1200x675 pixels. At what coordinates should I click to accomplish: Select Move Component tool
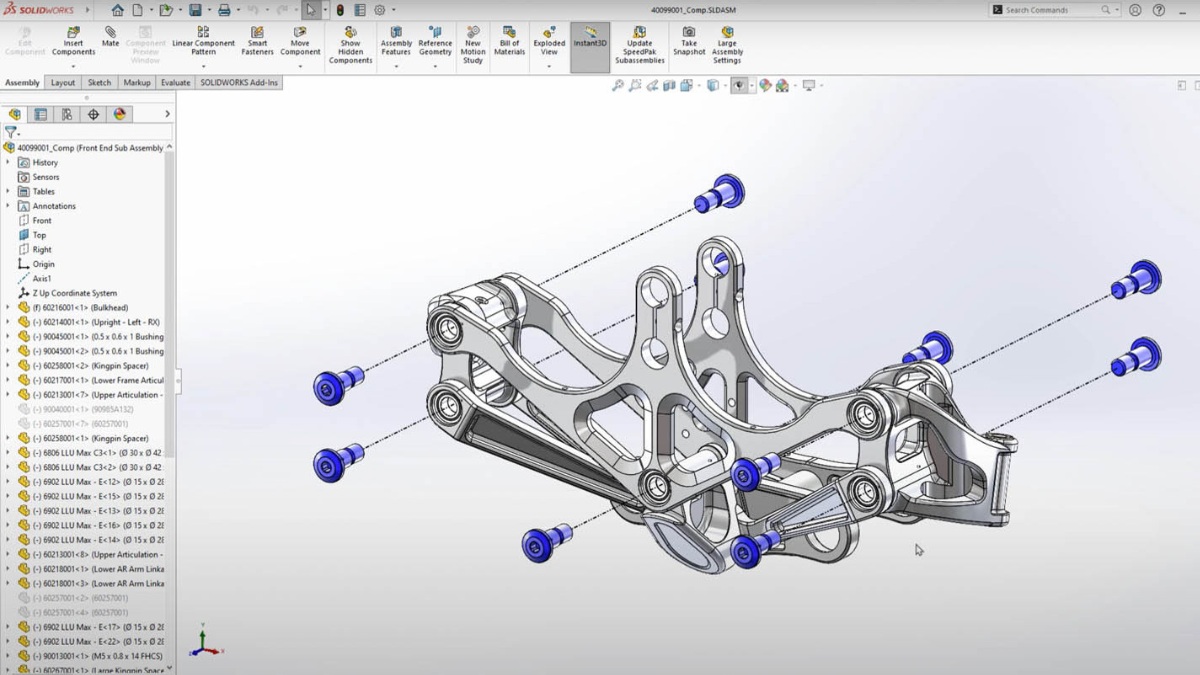300,42
